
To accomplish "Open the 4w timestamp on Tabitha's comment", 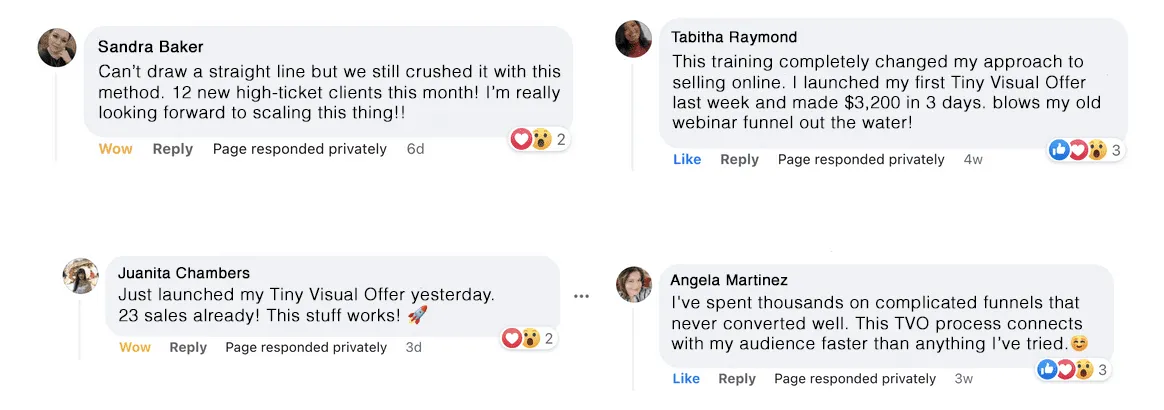I will tap(972, 160).
